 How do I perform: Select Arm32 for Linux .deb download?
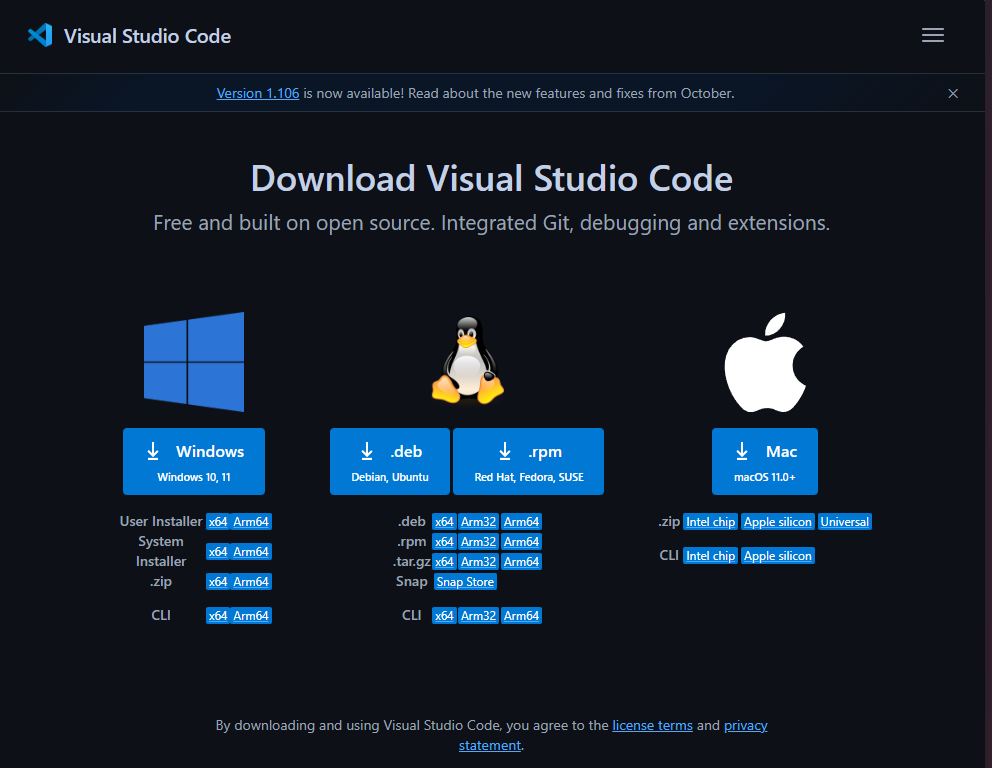478,522
